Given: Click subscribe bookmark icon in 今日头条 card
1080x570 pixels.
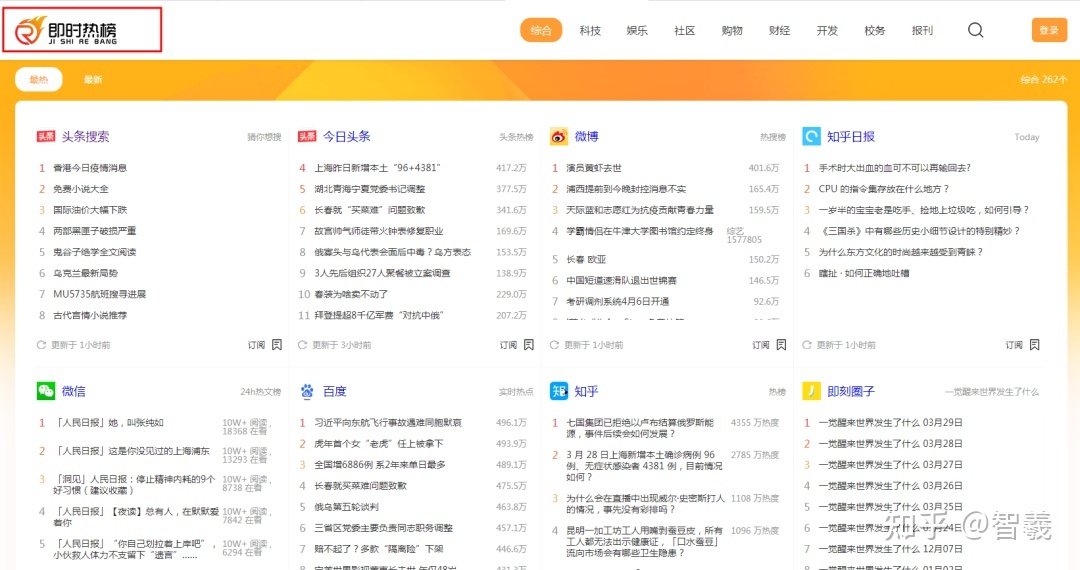Looking at the screenshot, I should [529, 345].
